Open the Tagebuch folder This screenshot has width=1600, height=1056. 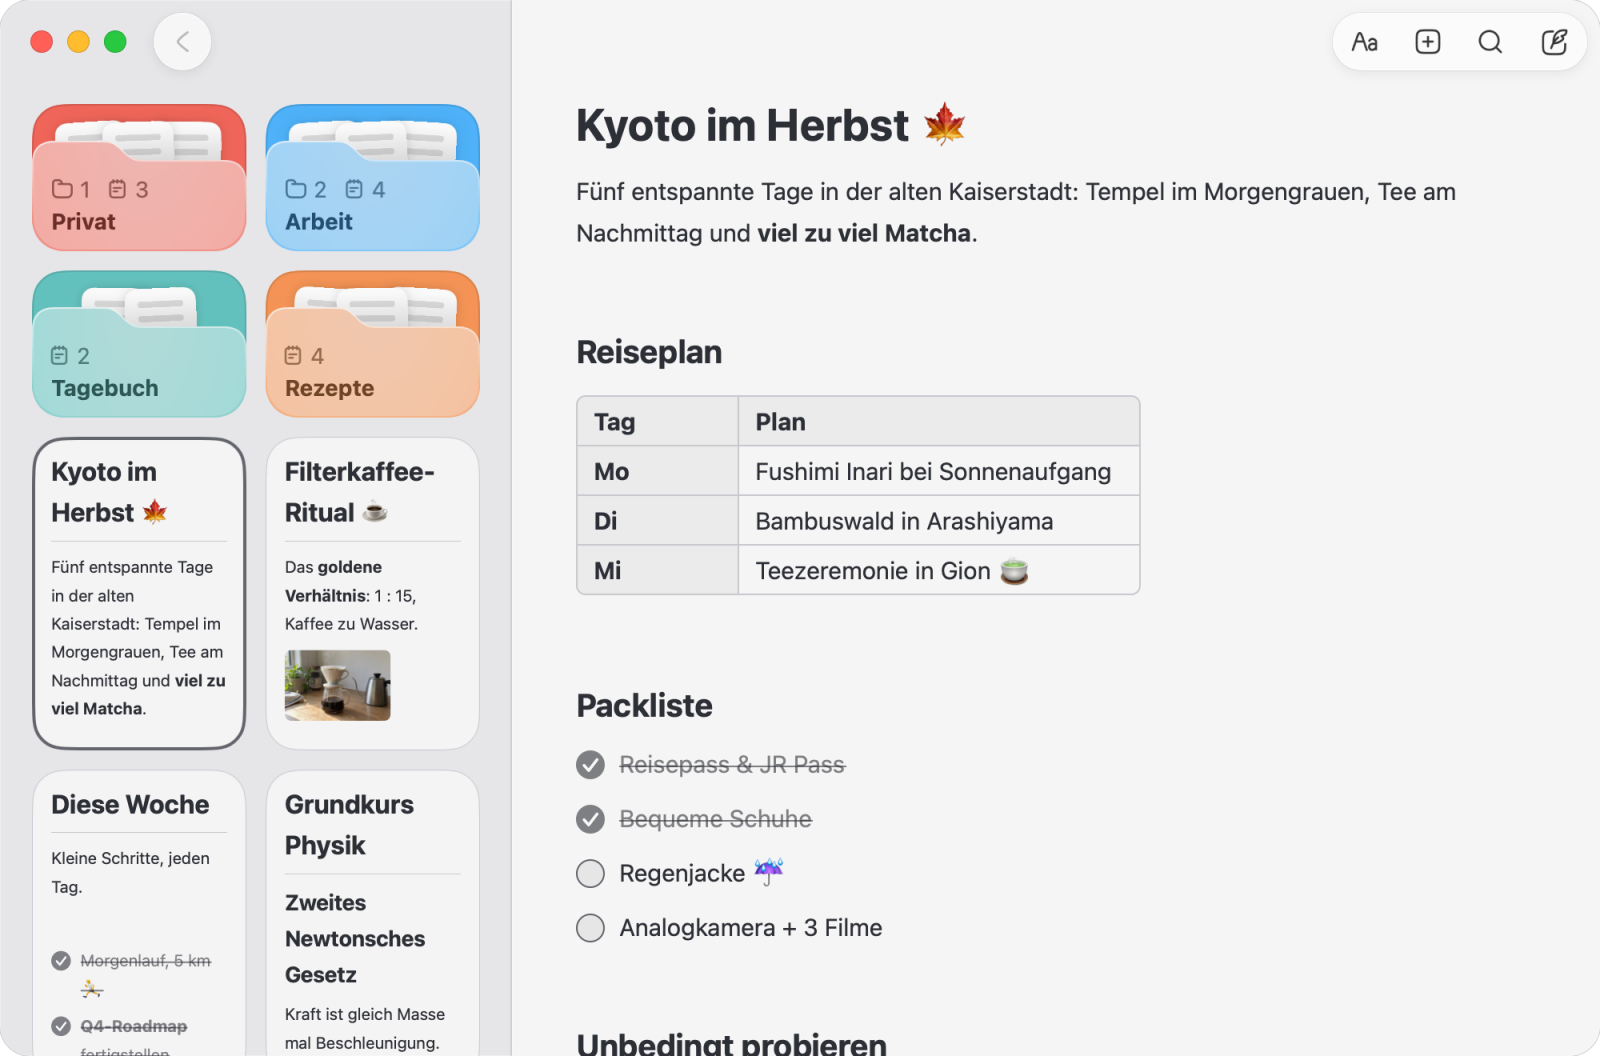click(x=139, y=344)
